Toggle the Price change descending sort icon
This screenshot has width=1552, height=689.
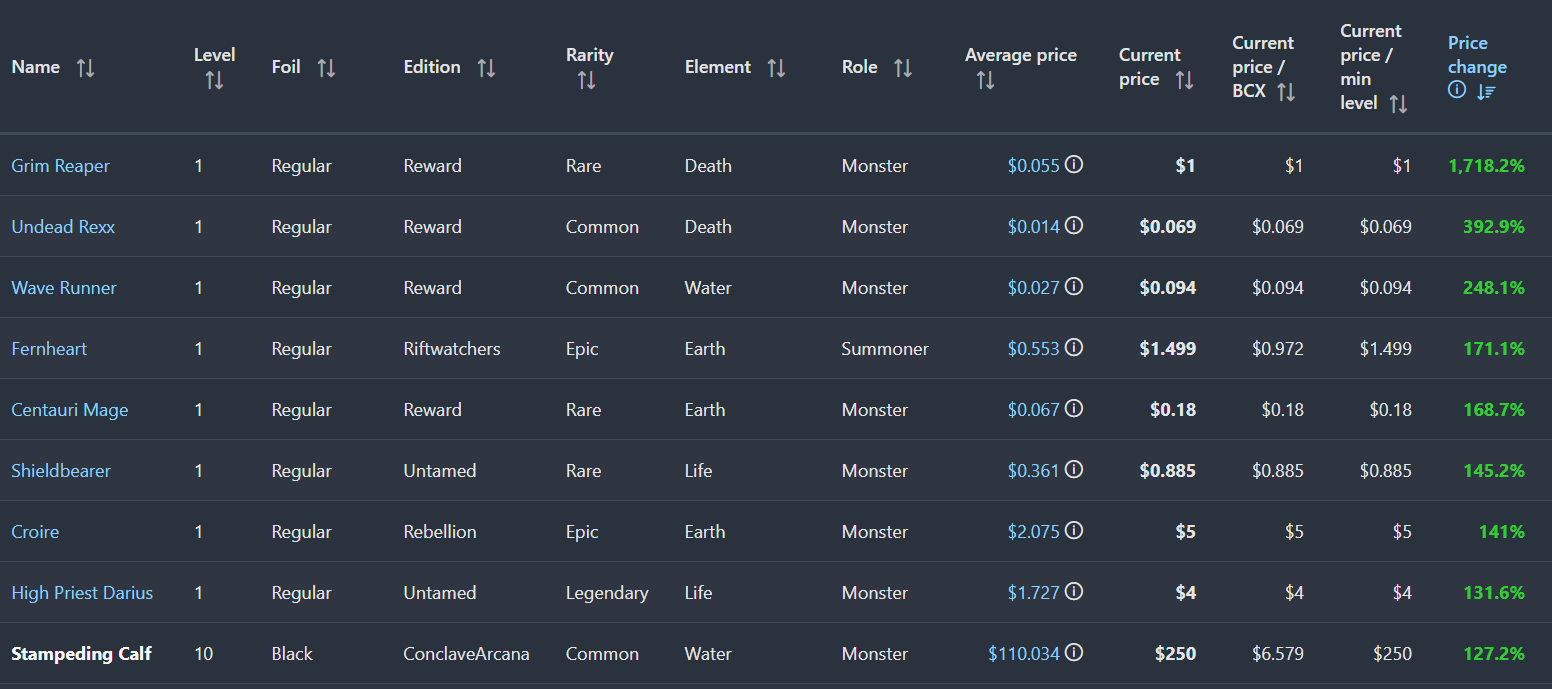click(1486, 91)
